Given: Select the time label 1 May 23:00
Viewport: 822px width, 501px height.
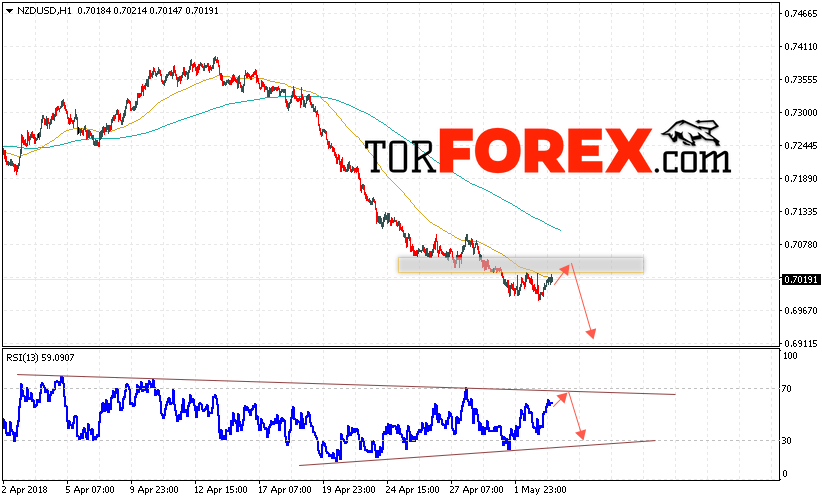Looking at the screenshot, I should [540, 490].
